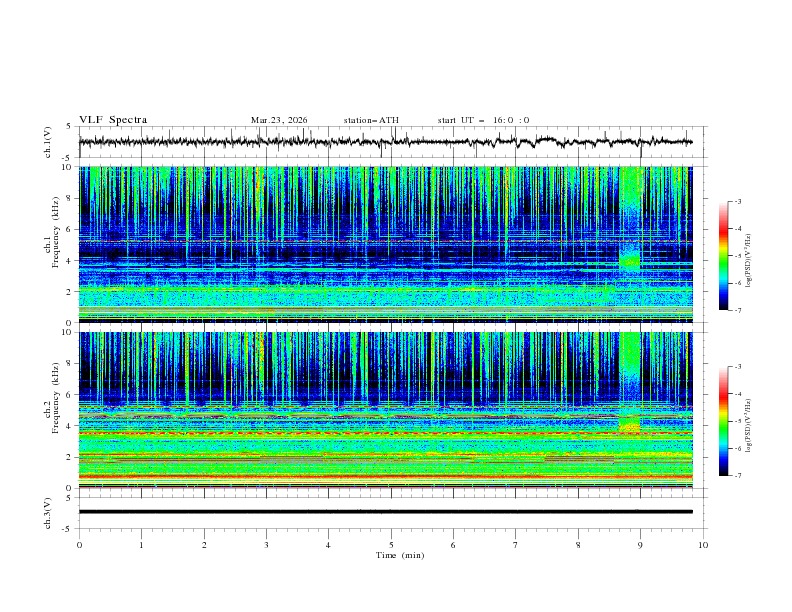Click the "-4" tick on the ch.2 color bar

click(x=738, y=394)
